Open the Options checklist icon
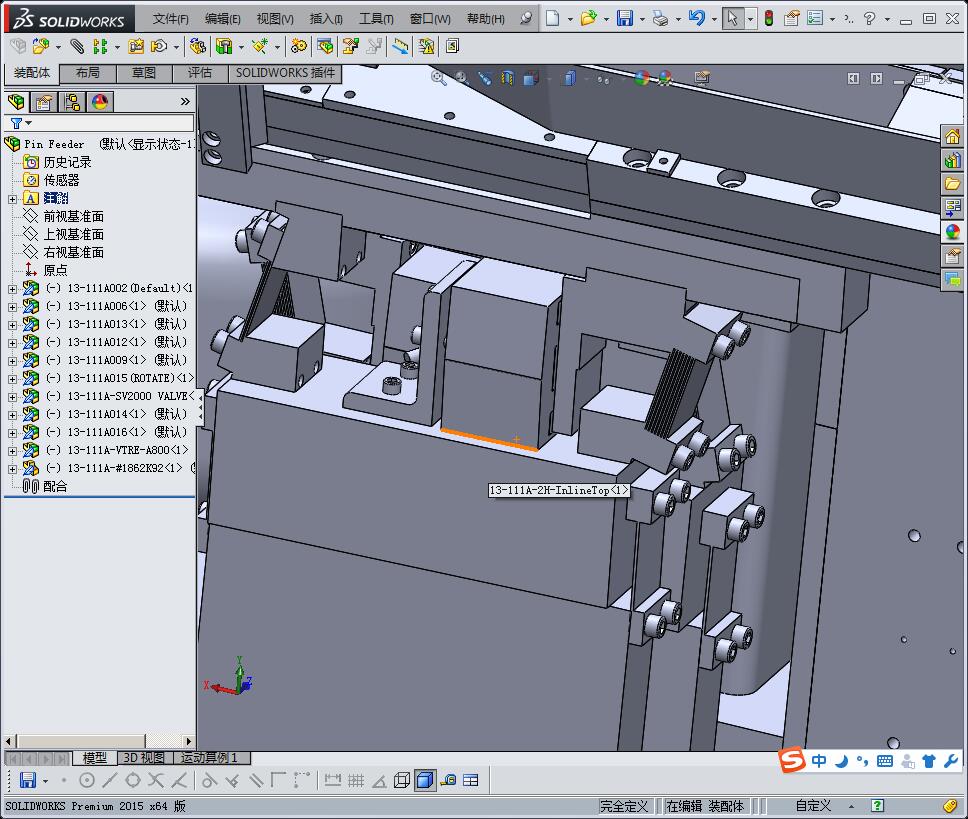This screenshot has height=819, width=968. pos(815,19)
